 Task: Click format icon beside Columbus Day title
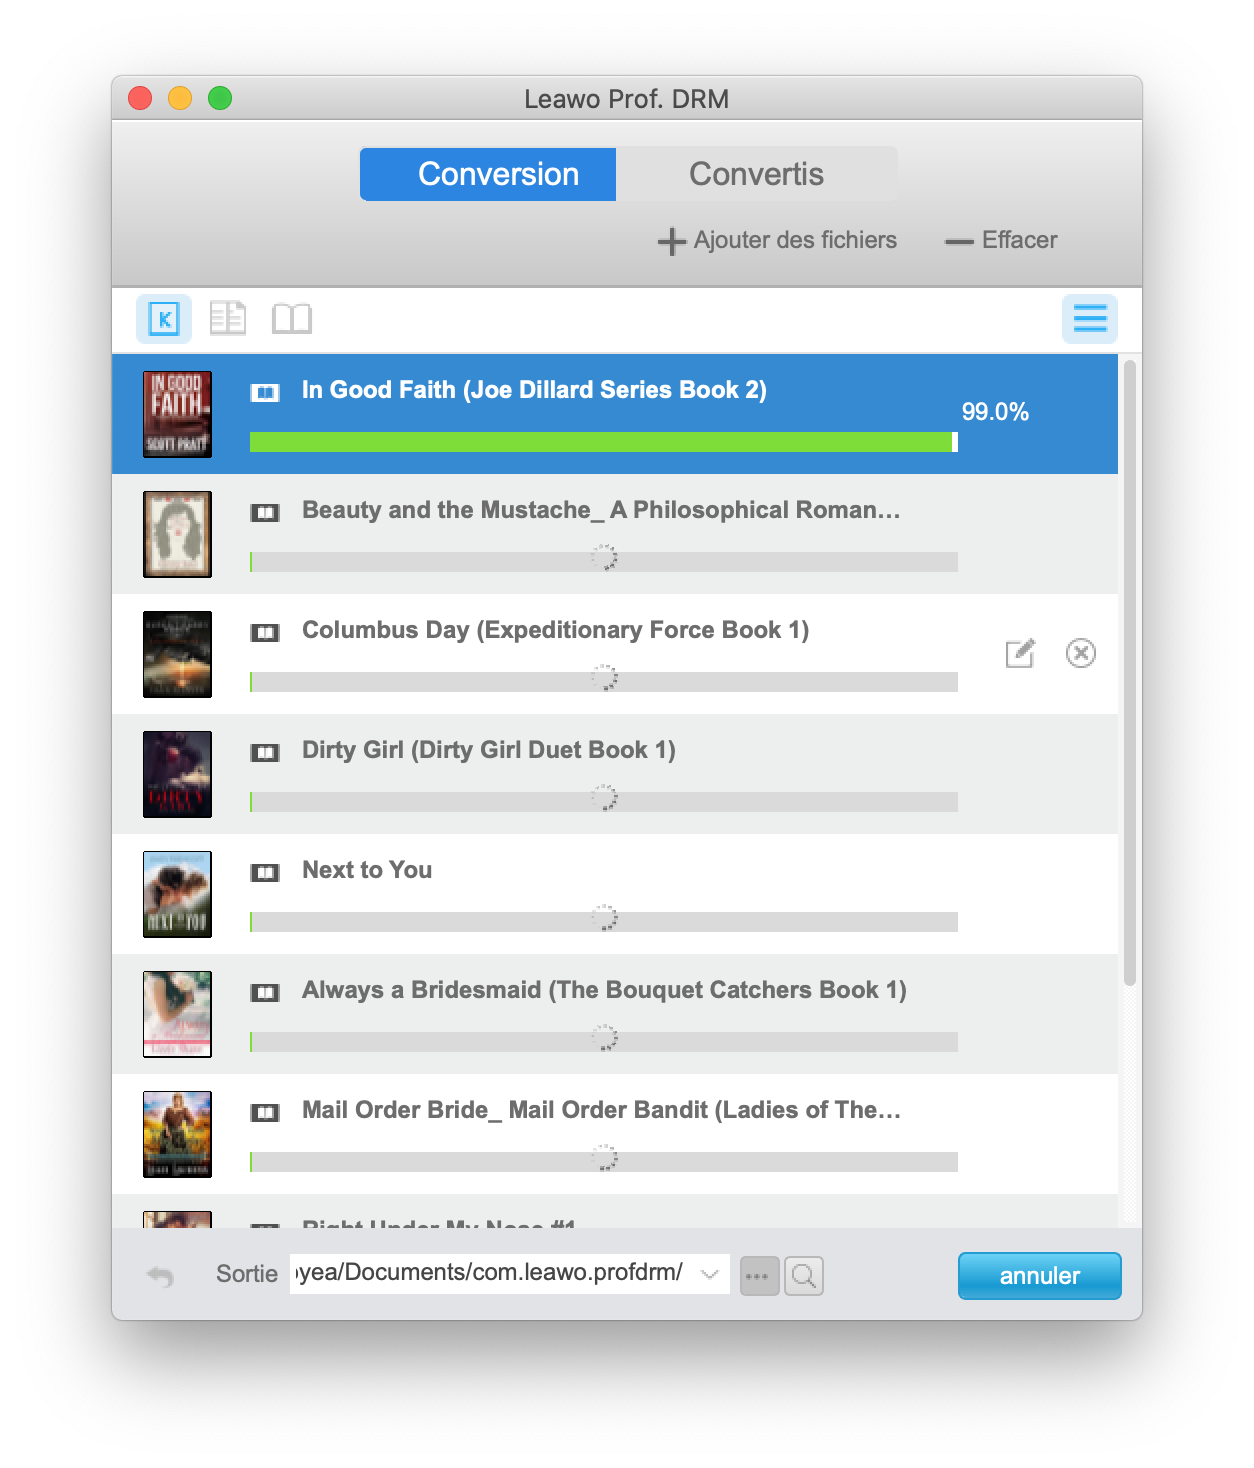pos(265,632)
